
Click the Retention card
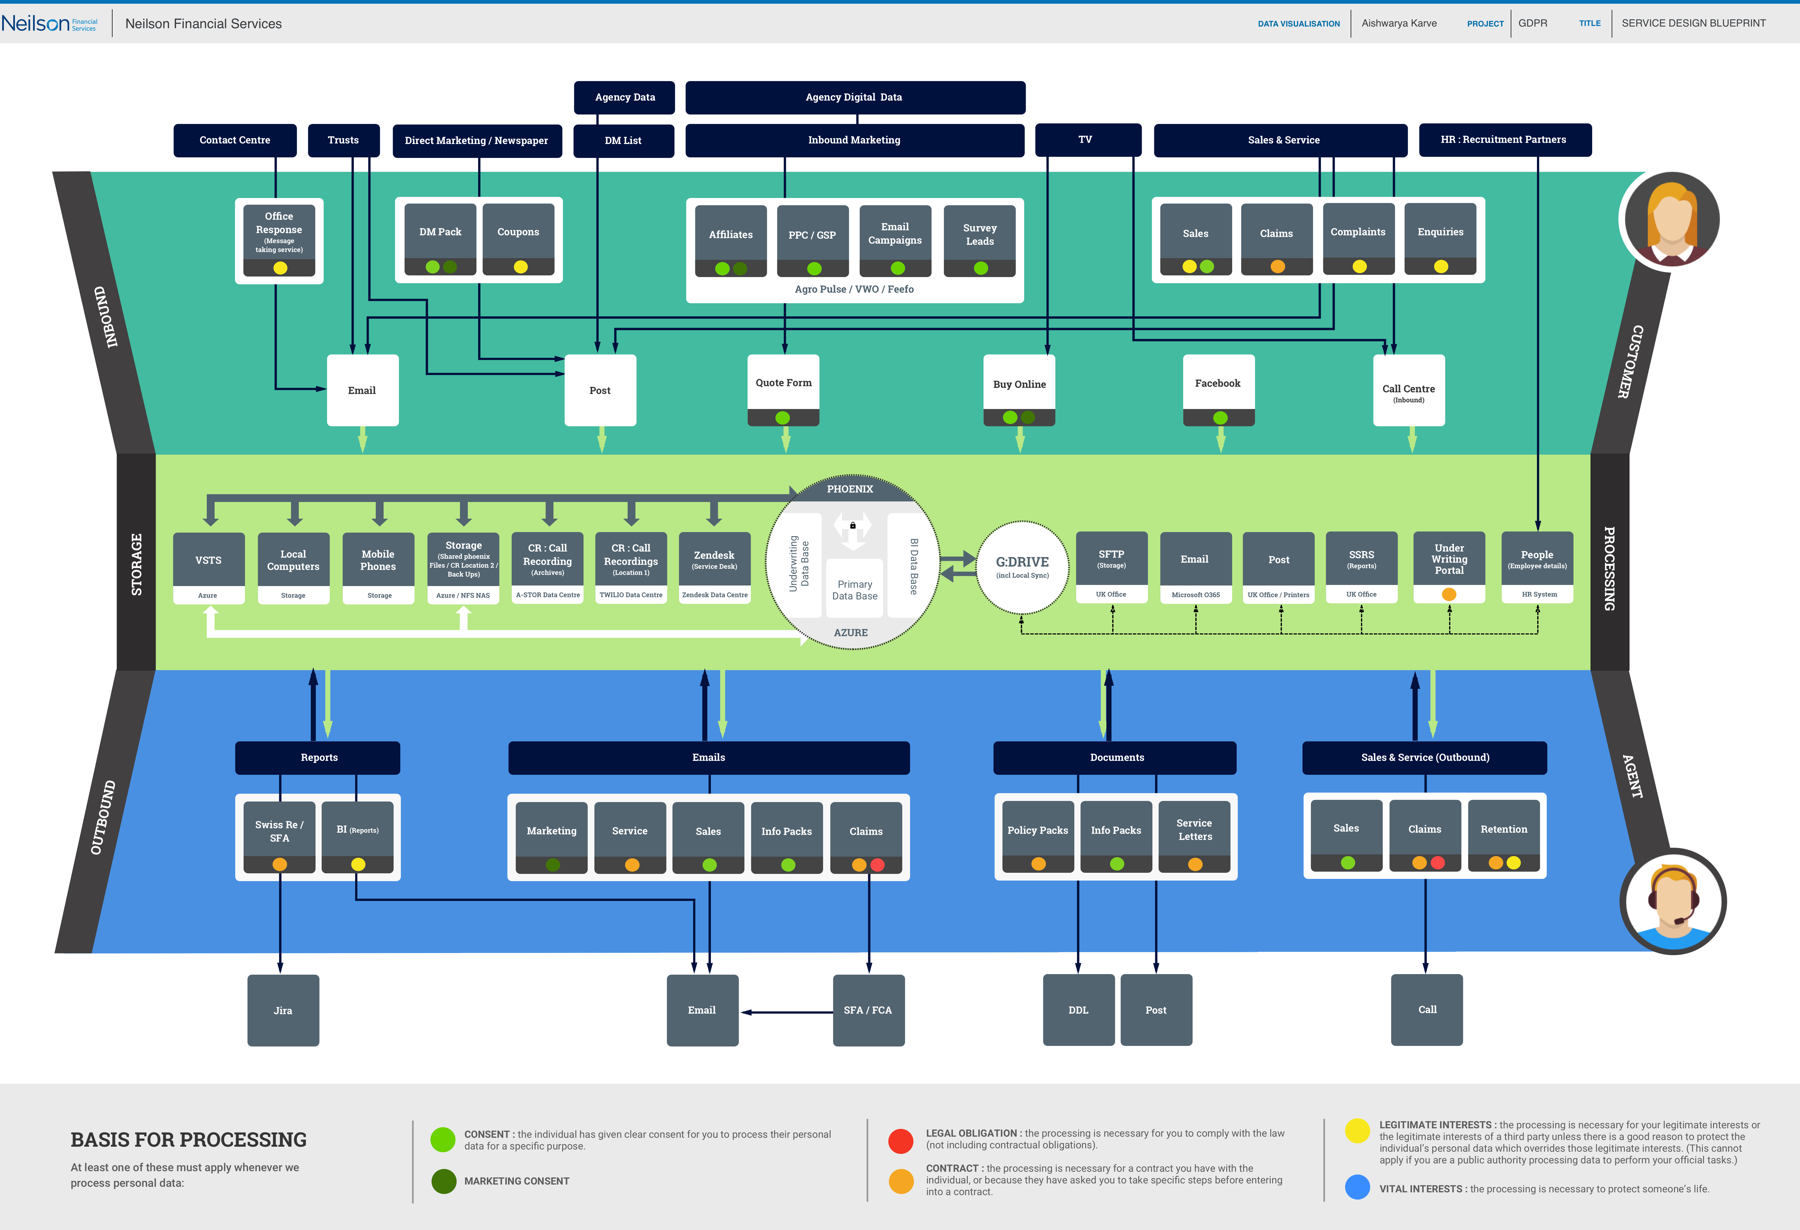[x=1504, y=835]
